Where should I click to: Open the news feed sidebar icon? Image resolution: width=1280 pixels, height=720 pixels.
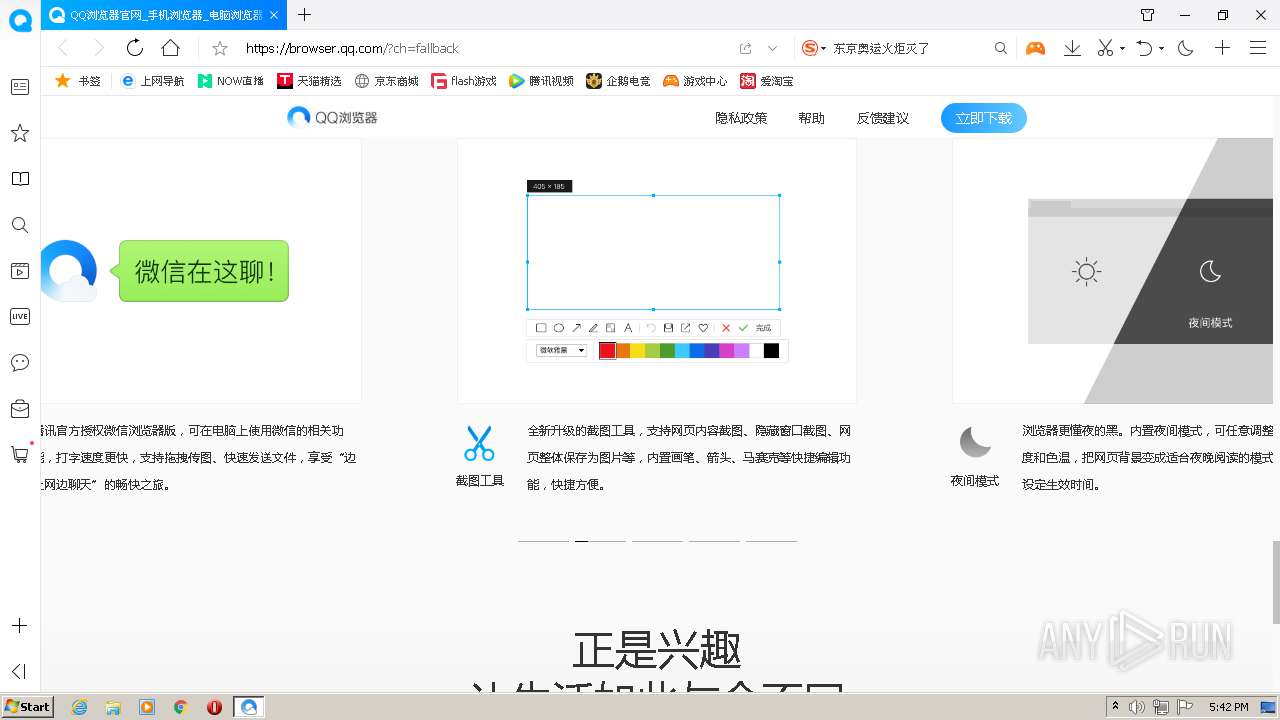coord(20,87)
